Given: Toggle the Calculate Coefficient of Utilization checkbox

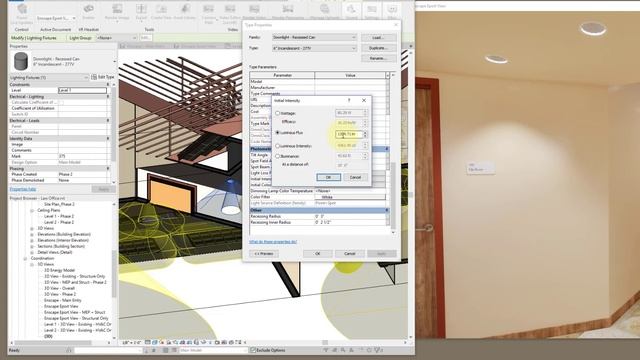Looking at the screenshot, I should pos(61,102).
